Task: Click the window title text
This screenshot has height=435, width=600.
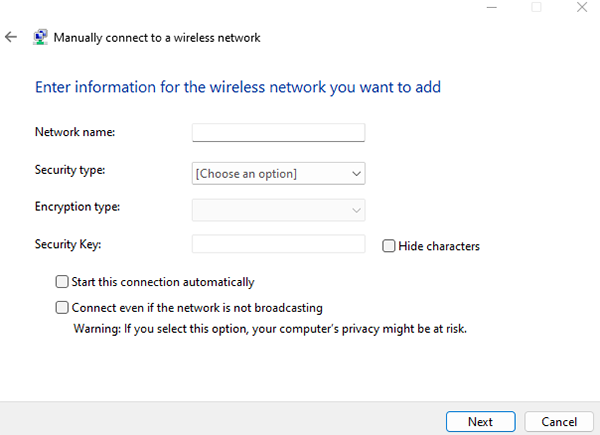Action: 156,38
